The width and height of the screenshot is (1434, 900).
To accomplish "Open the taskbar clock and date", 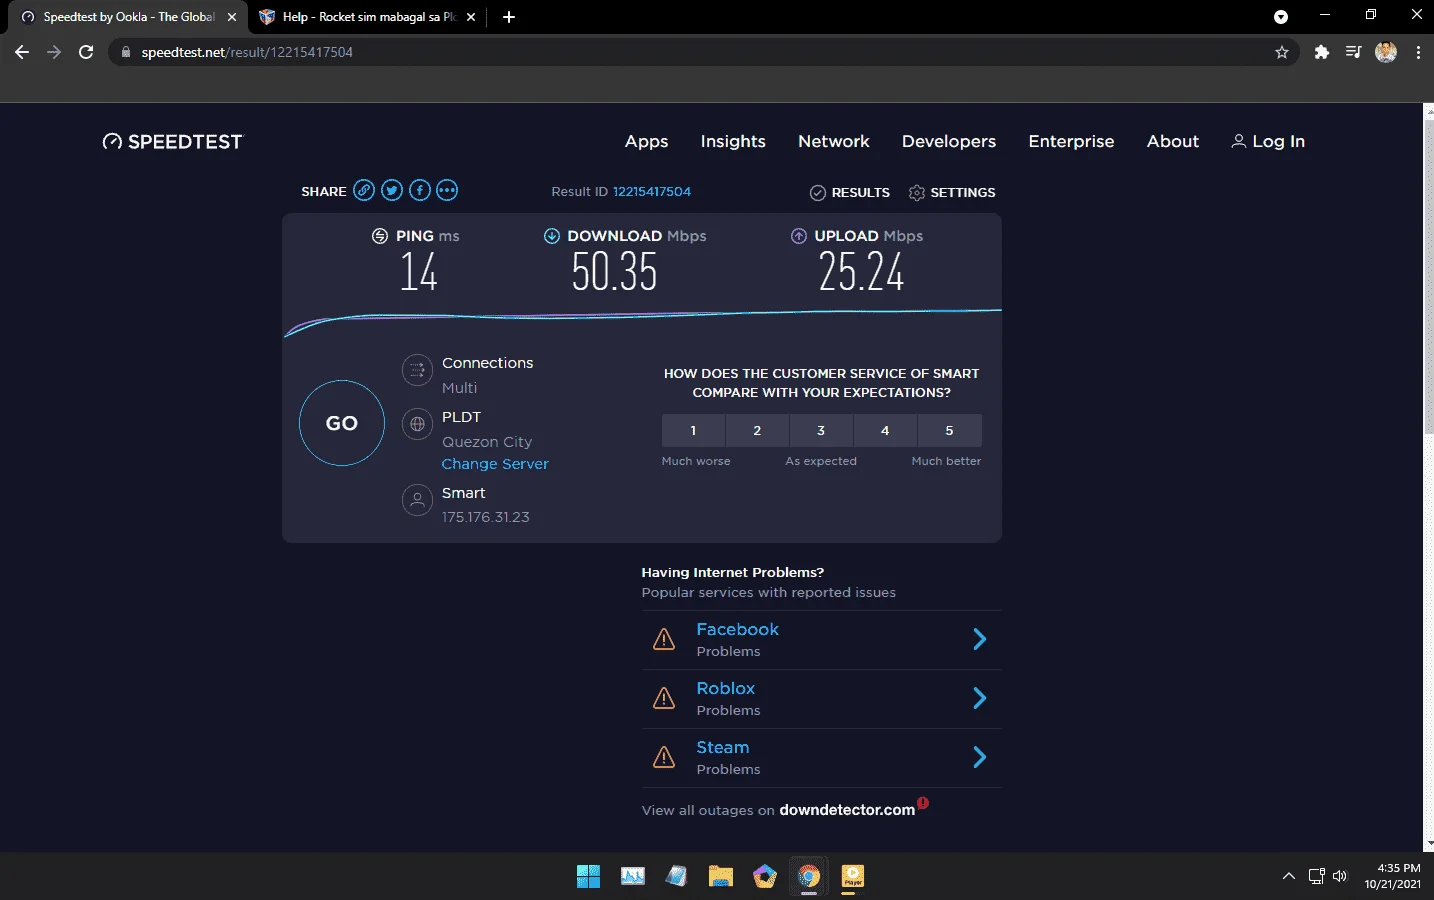I will pos(1393,876).
